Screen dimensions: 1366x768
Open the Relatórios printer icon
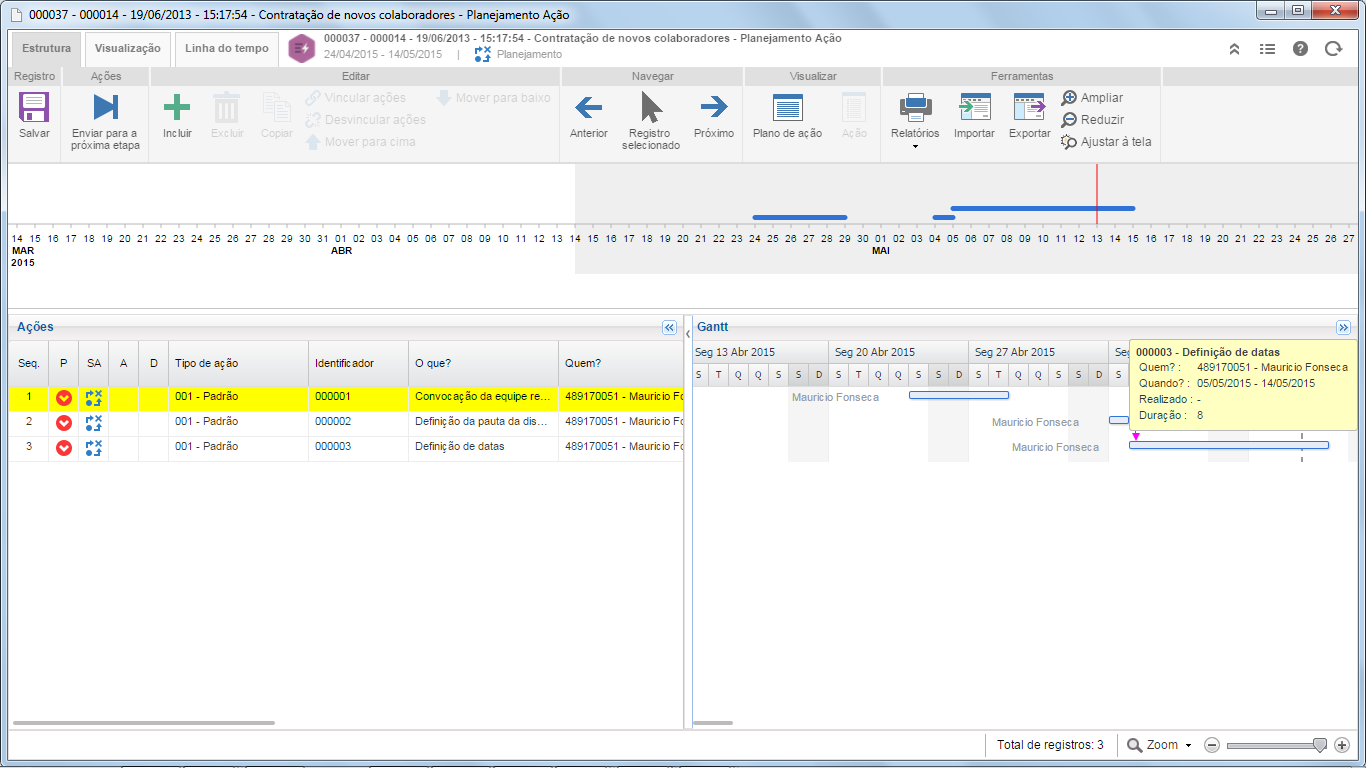click(x=915, y=107)
